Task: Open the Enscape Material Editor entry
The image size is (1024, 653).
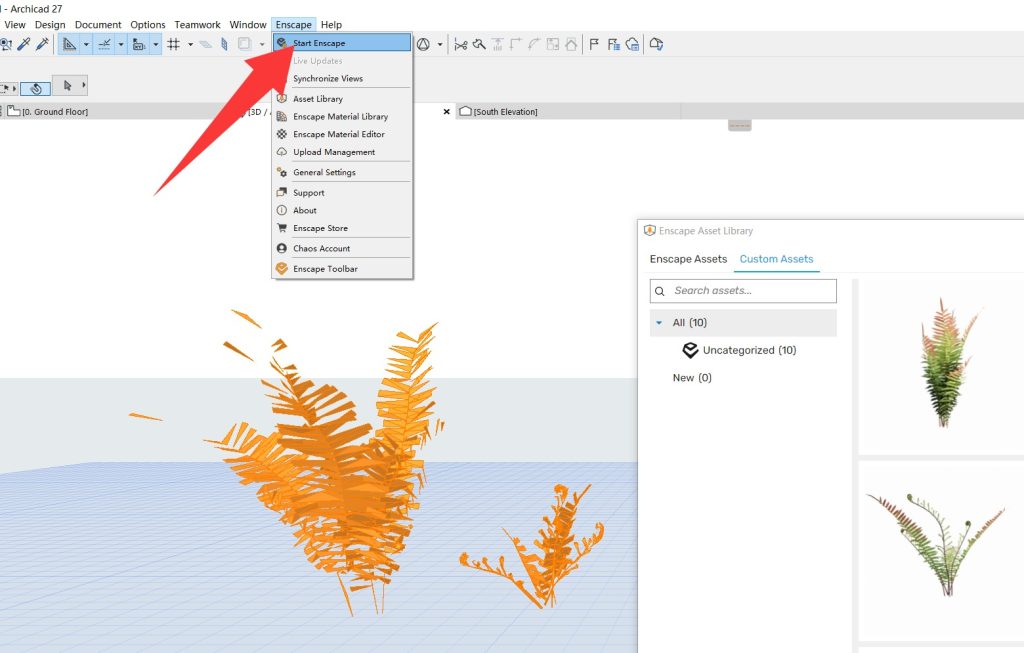Action: point(338,134)
